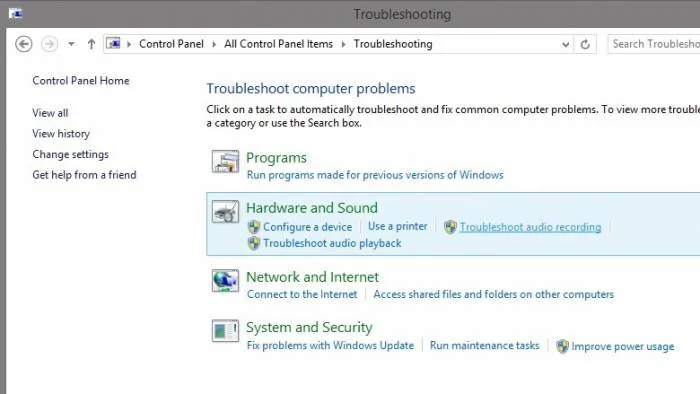Open Troubleshoot audio recording link

pos(530,227)
